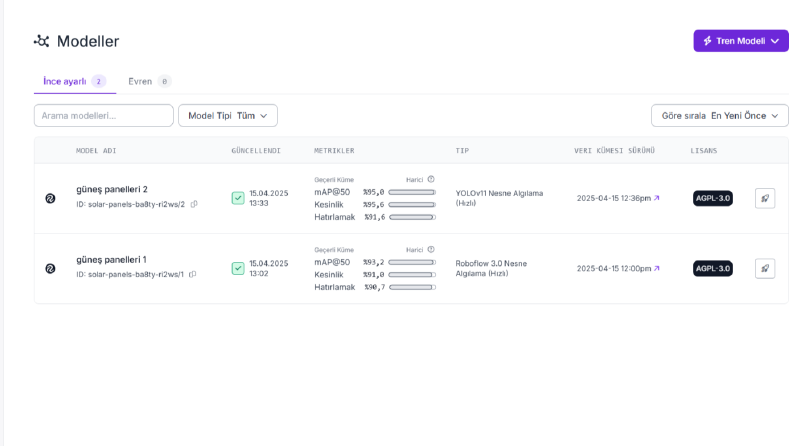Click the model logo icon beside güneş panelleri 1
Screen dimensions: 793x446
click(x=50, y=269)
